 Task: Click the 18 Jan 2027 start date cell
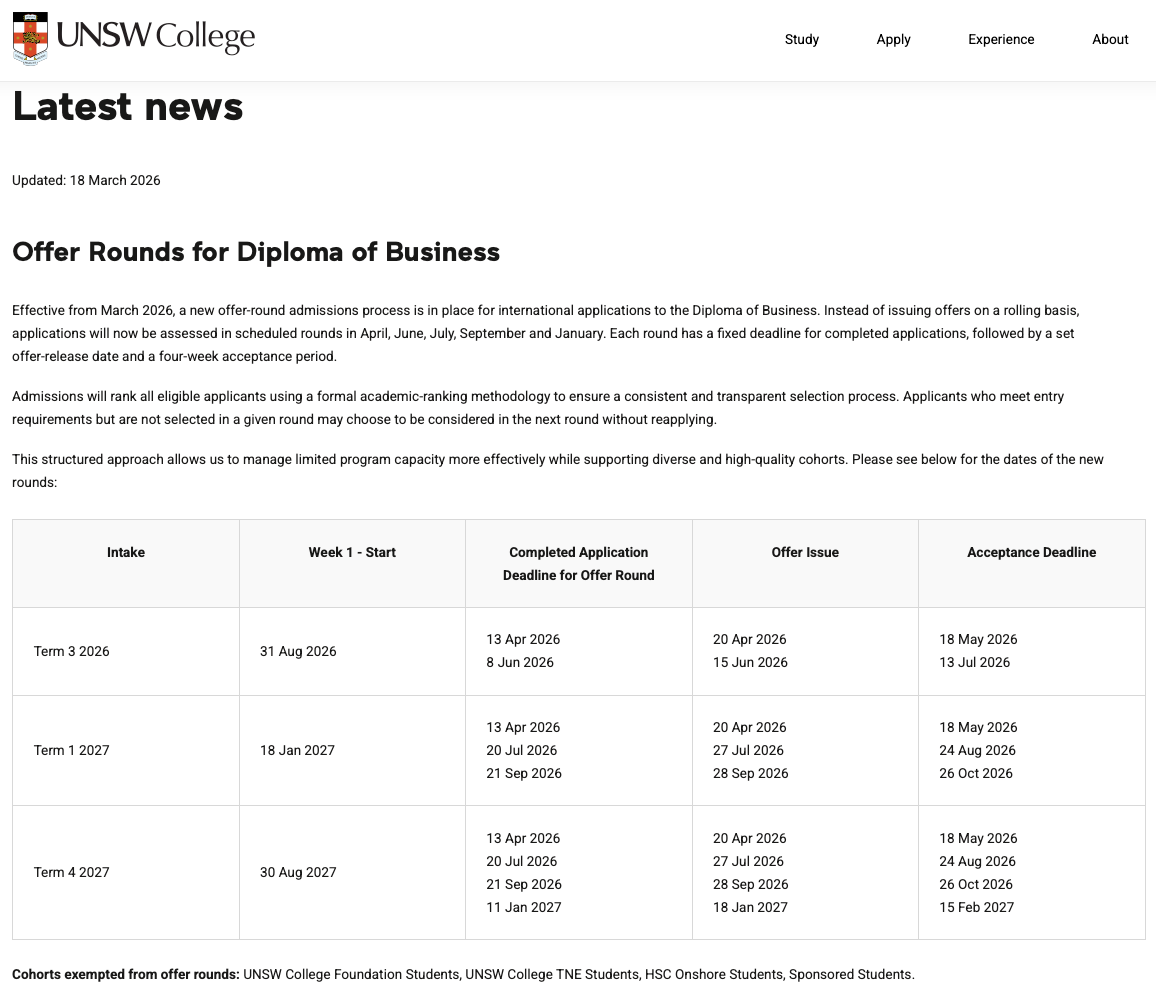click(298, 750)
